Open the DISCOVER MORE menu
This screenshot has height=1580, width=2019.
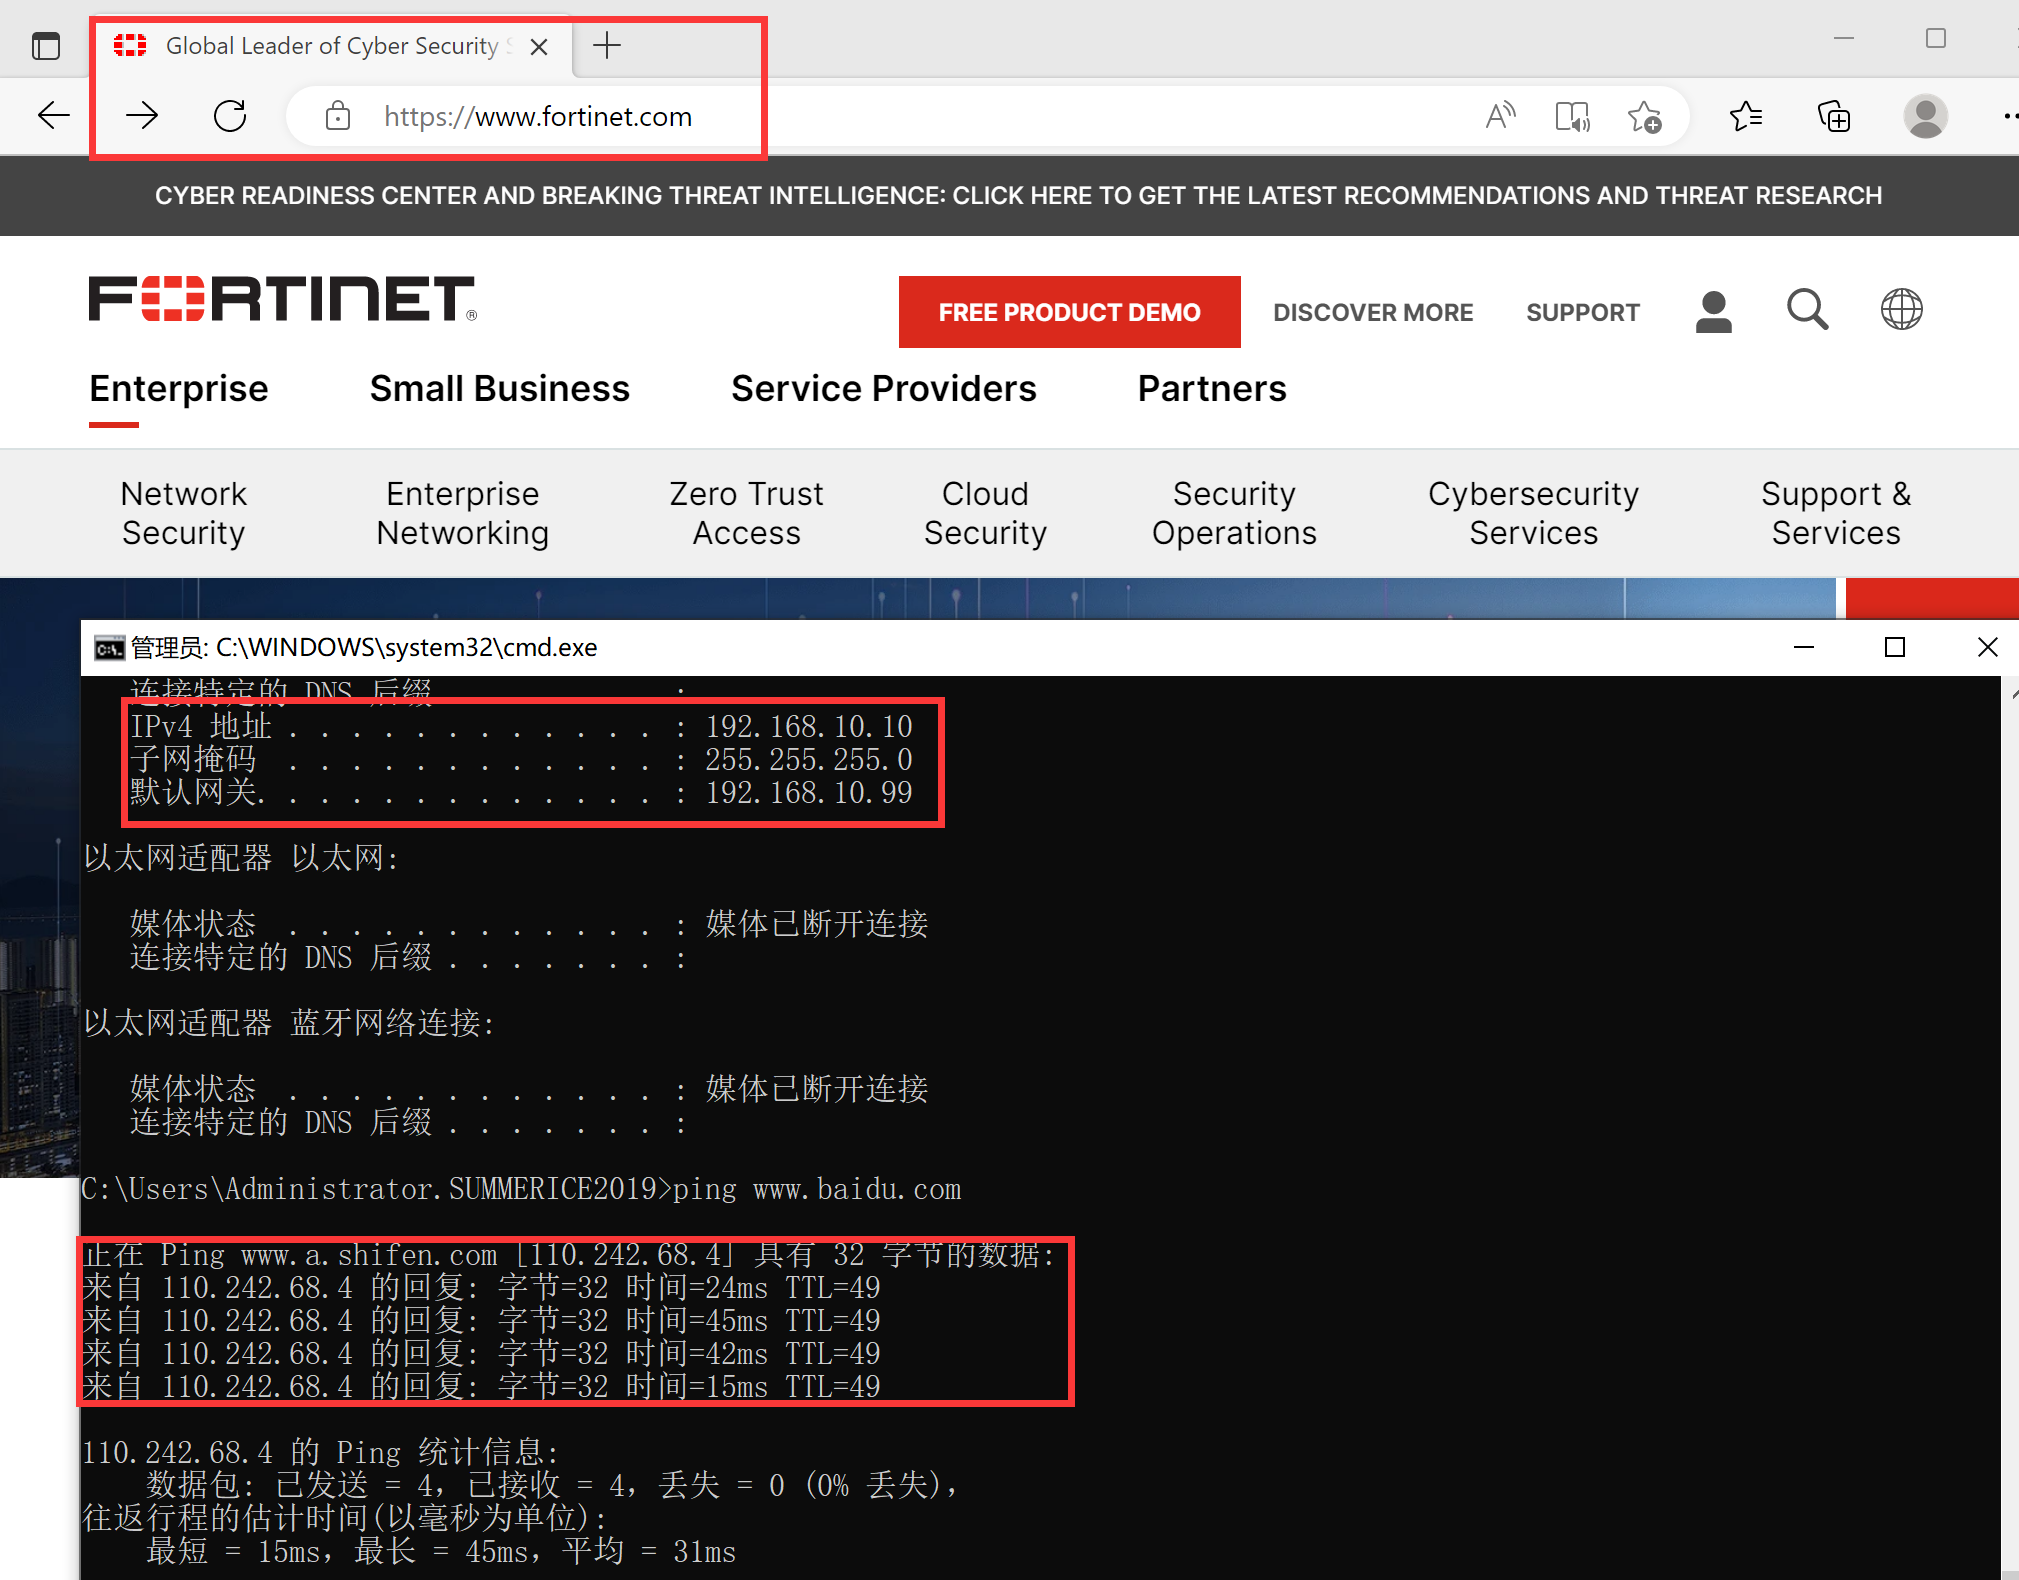click(x=1372, y=312)
